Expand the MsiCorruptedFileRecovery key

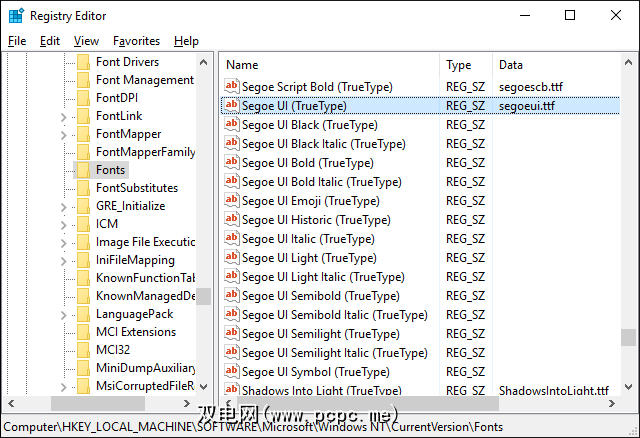point(63,387)
